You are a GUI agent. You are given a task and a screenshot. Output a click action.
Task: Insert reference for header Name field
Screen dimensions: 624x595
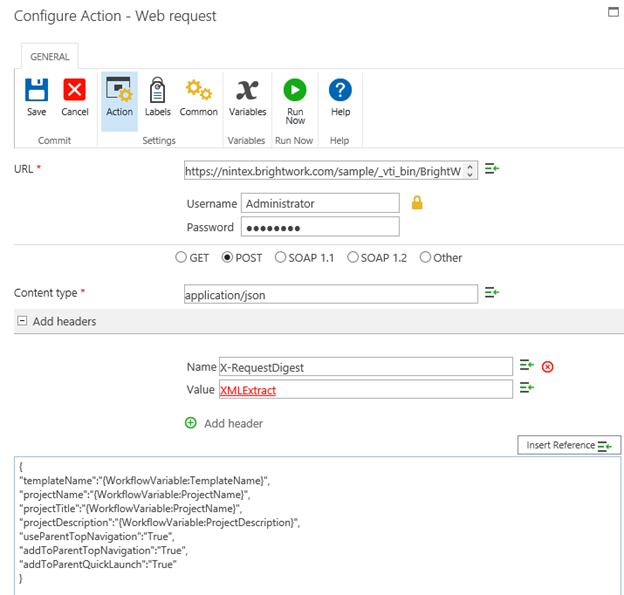point(526,365)
